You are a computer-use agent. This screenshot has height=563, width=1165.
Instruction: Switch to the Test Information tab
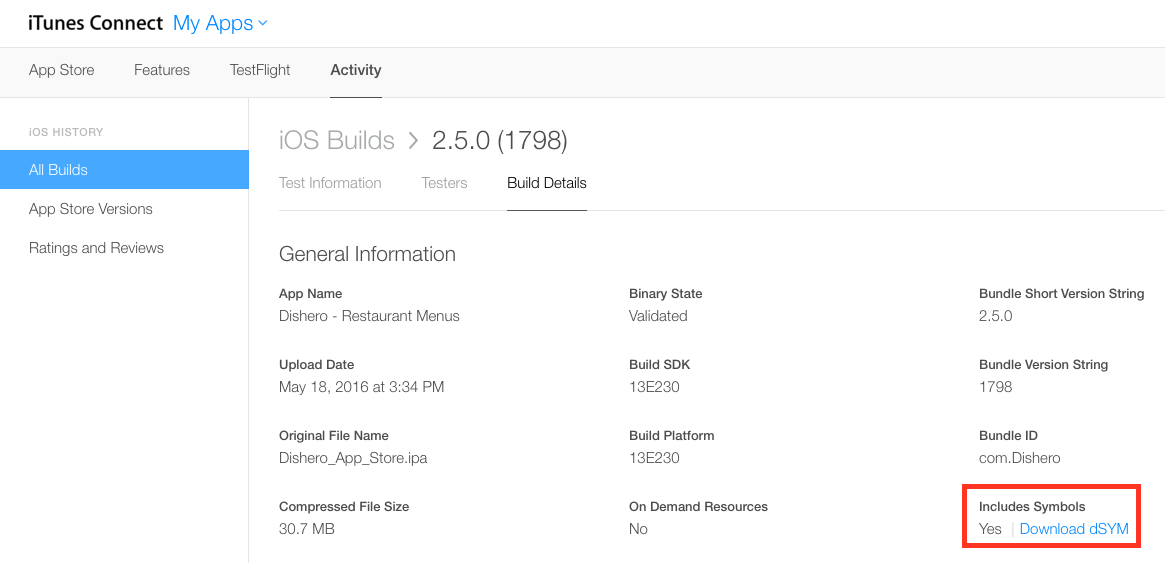tap(330, 183)
